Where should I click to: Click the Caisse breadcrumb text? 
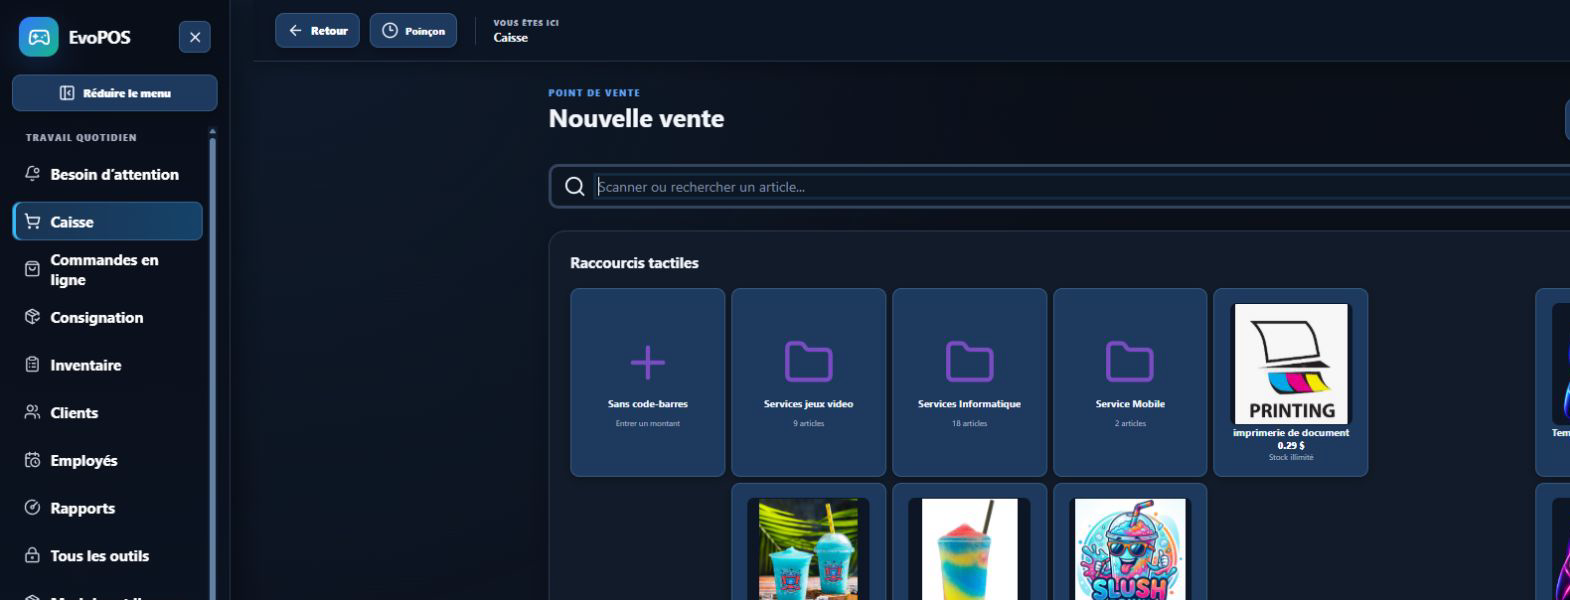click(x=510, y=38)
